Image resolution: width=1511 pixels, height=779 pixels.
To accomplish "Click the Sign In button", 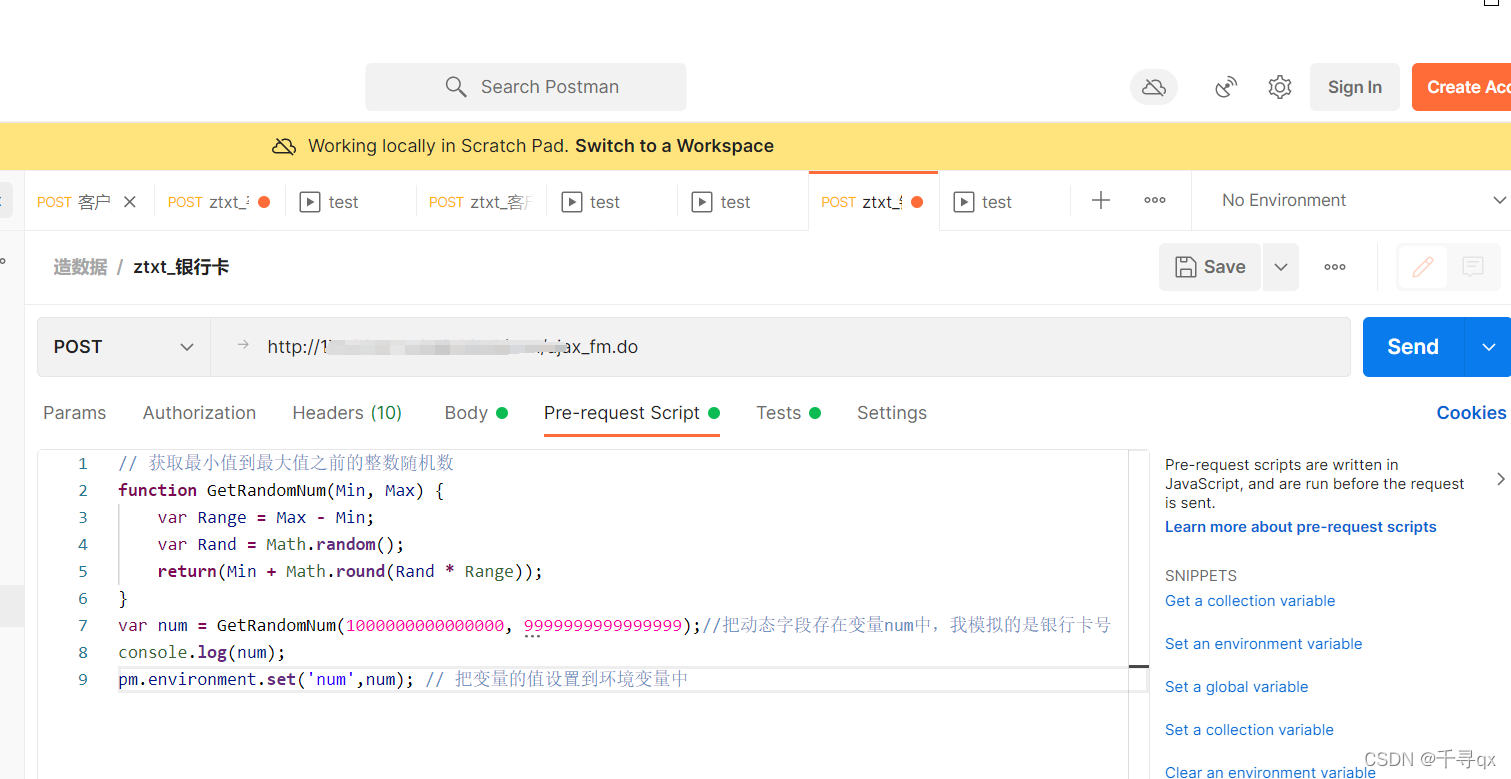I will pyautogui.click(x=1354, y=87).
